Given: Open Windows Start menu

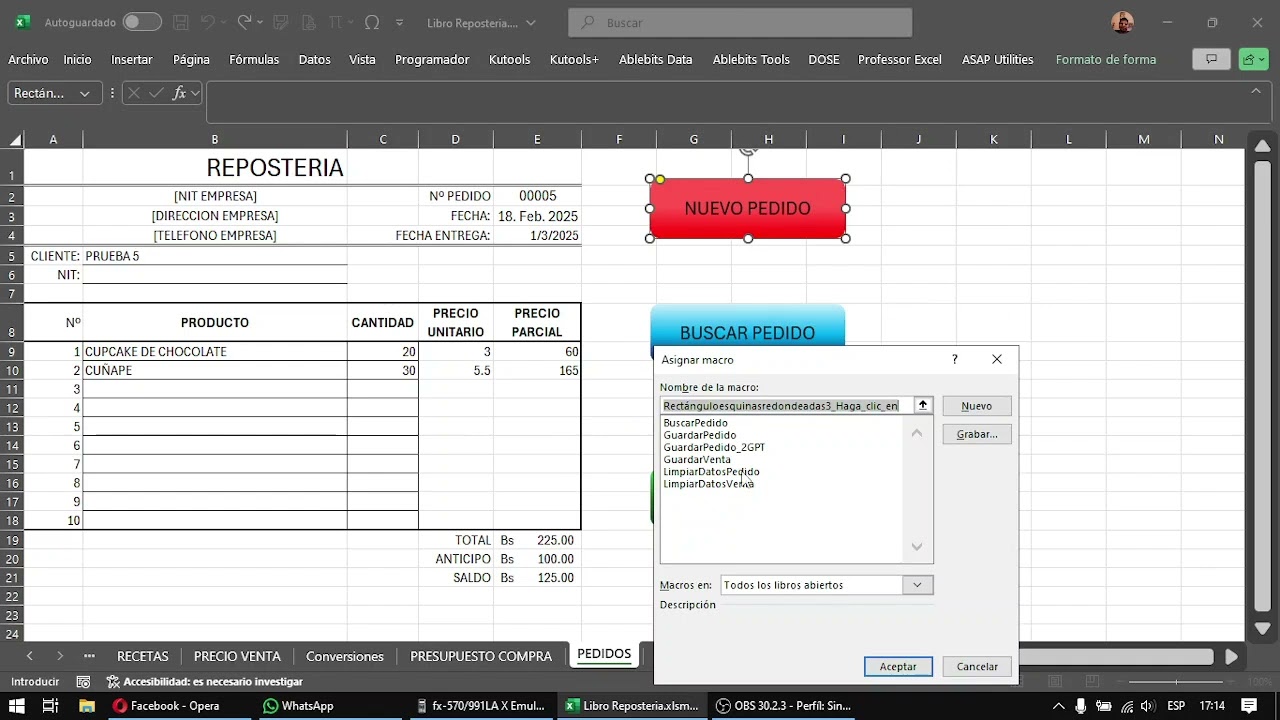Looking at the screenshot, I should tap(17, 706).
